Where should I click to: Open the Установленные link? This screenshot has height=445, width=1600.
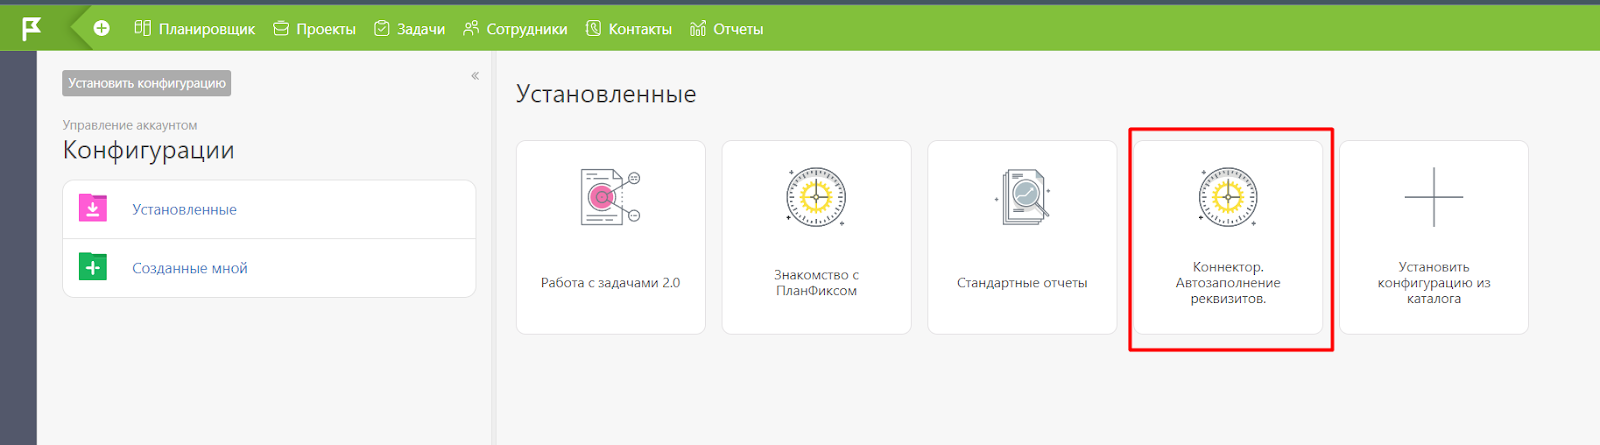click(x=184, y=210)
